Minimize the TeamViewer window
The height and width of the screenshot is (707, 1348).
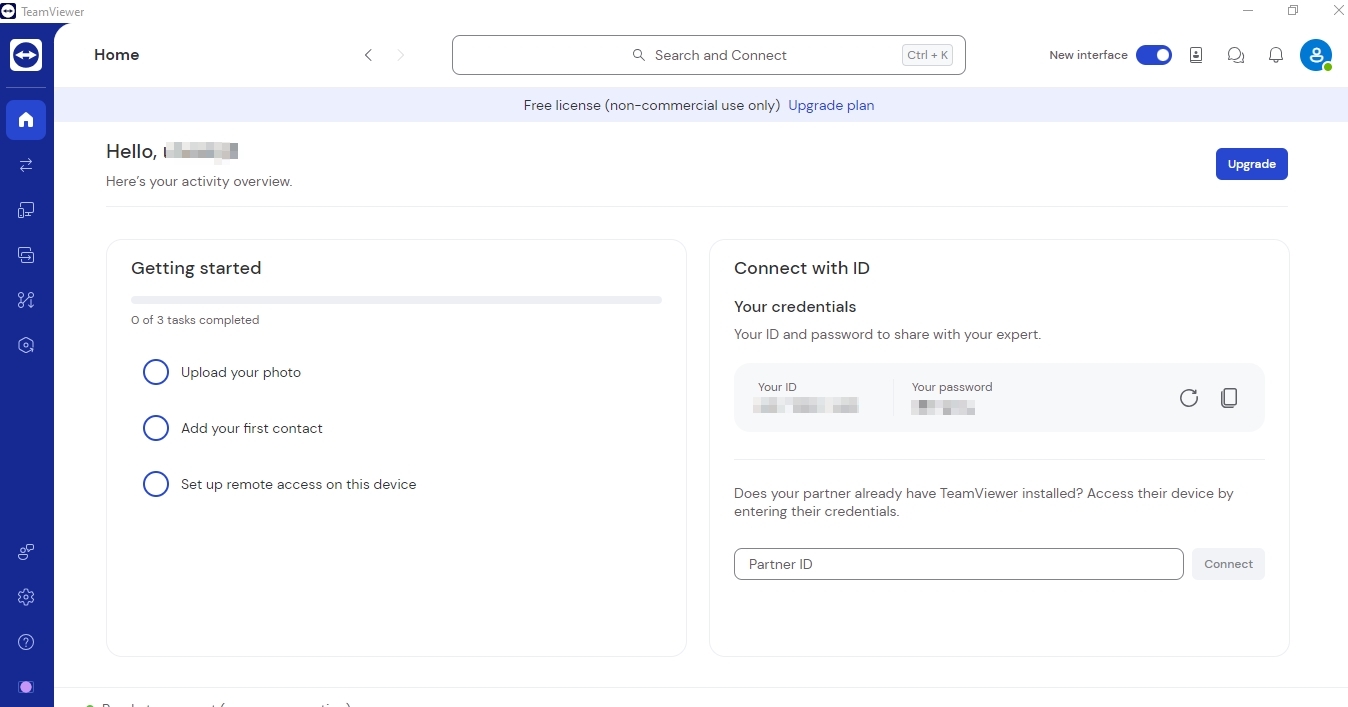point(1248,10)
